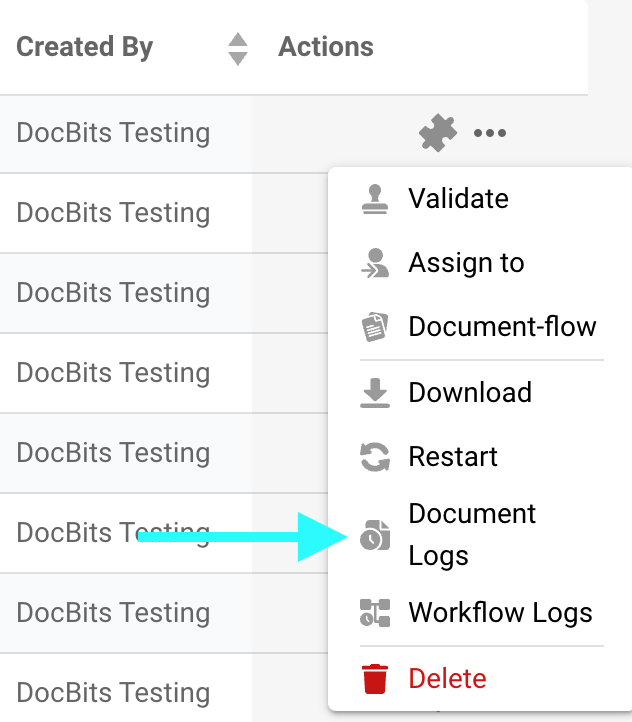Click the Created By column header
This screenshot has width=632, height=722.
(85, 47)
